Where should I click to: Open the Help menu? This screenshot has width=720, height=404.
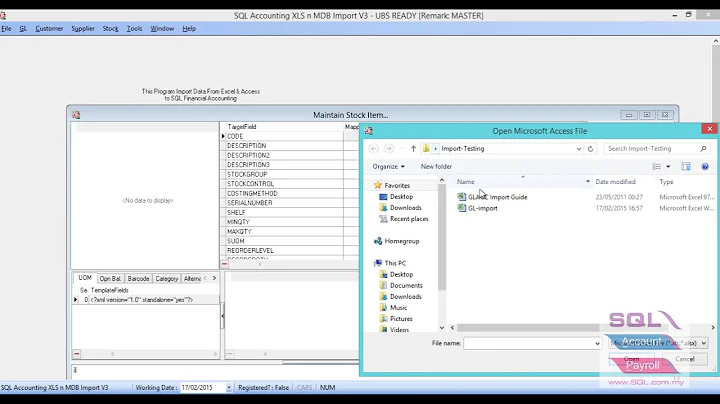tap(189, 28)
